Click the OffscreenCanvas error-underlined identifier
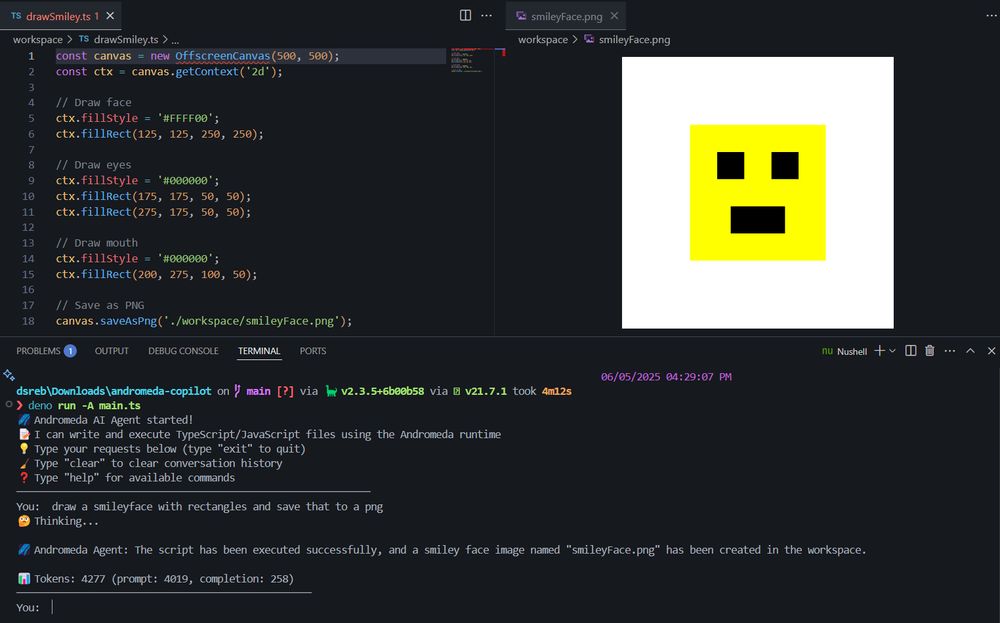Screen dimensions: 1000x623 (x=223, y=56)
